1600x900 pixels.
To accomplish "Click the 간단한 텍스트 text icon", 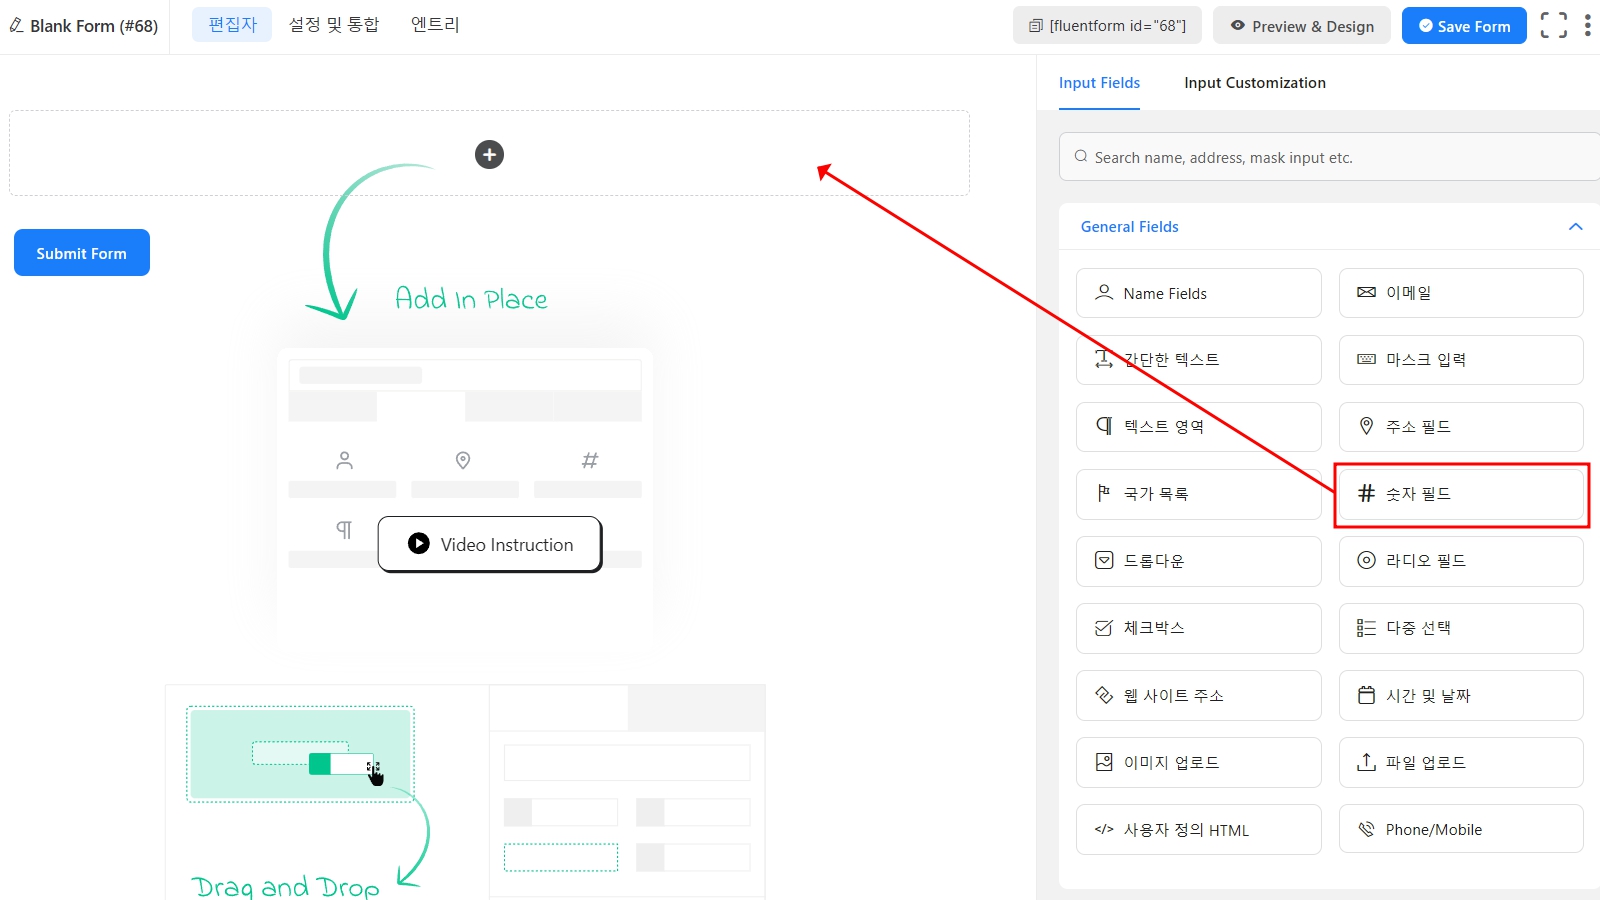I will coord(1104,359).
